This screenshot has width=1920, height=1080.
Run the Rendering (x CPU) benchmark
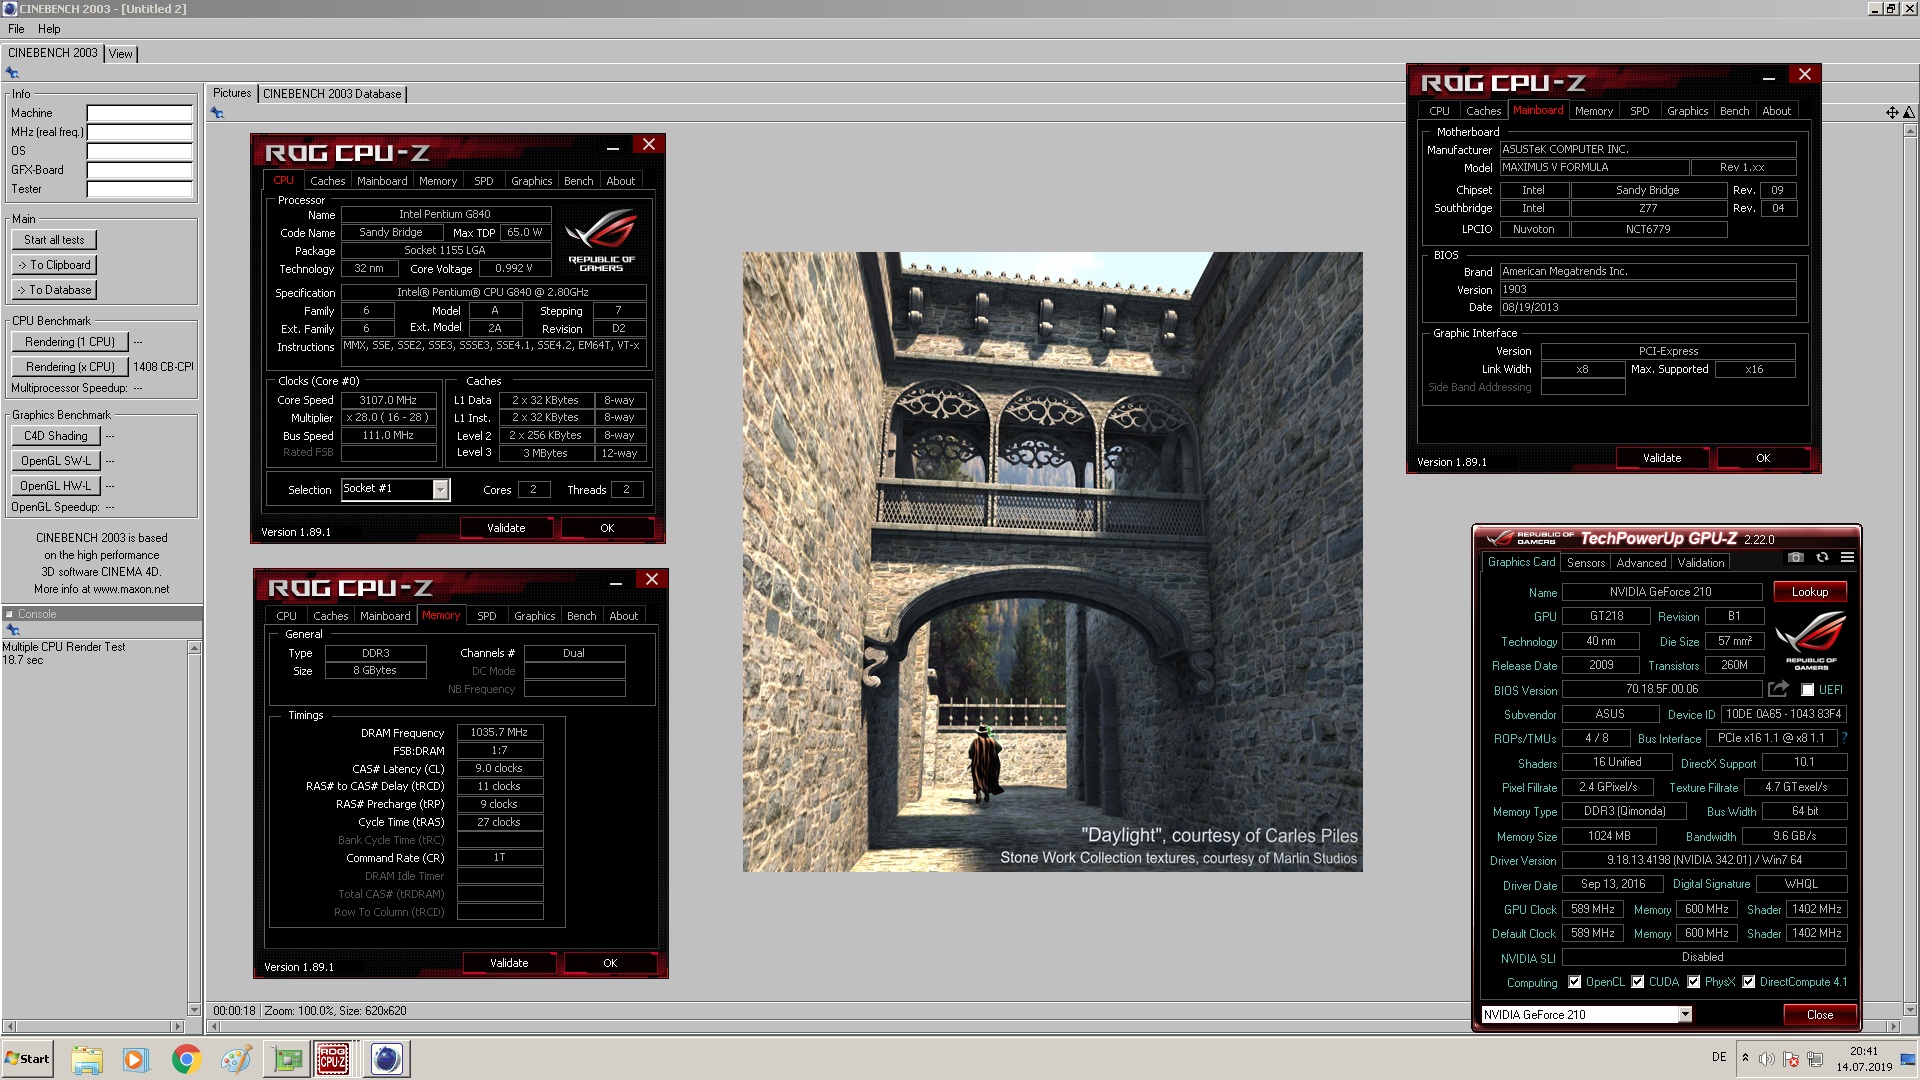pos(70,367)
